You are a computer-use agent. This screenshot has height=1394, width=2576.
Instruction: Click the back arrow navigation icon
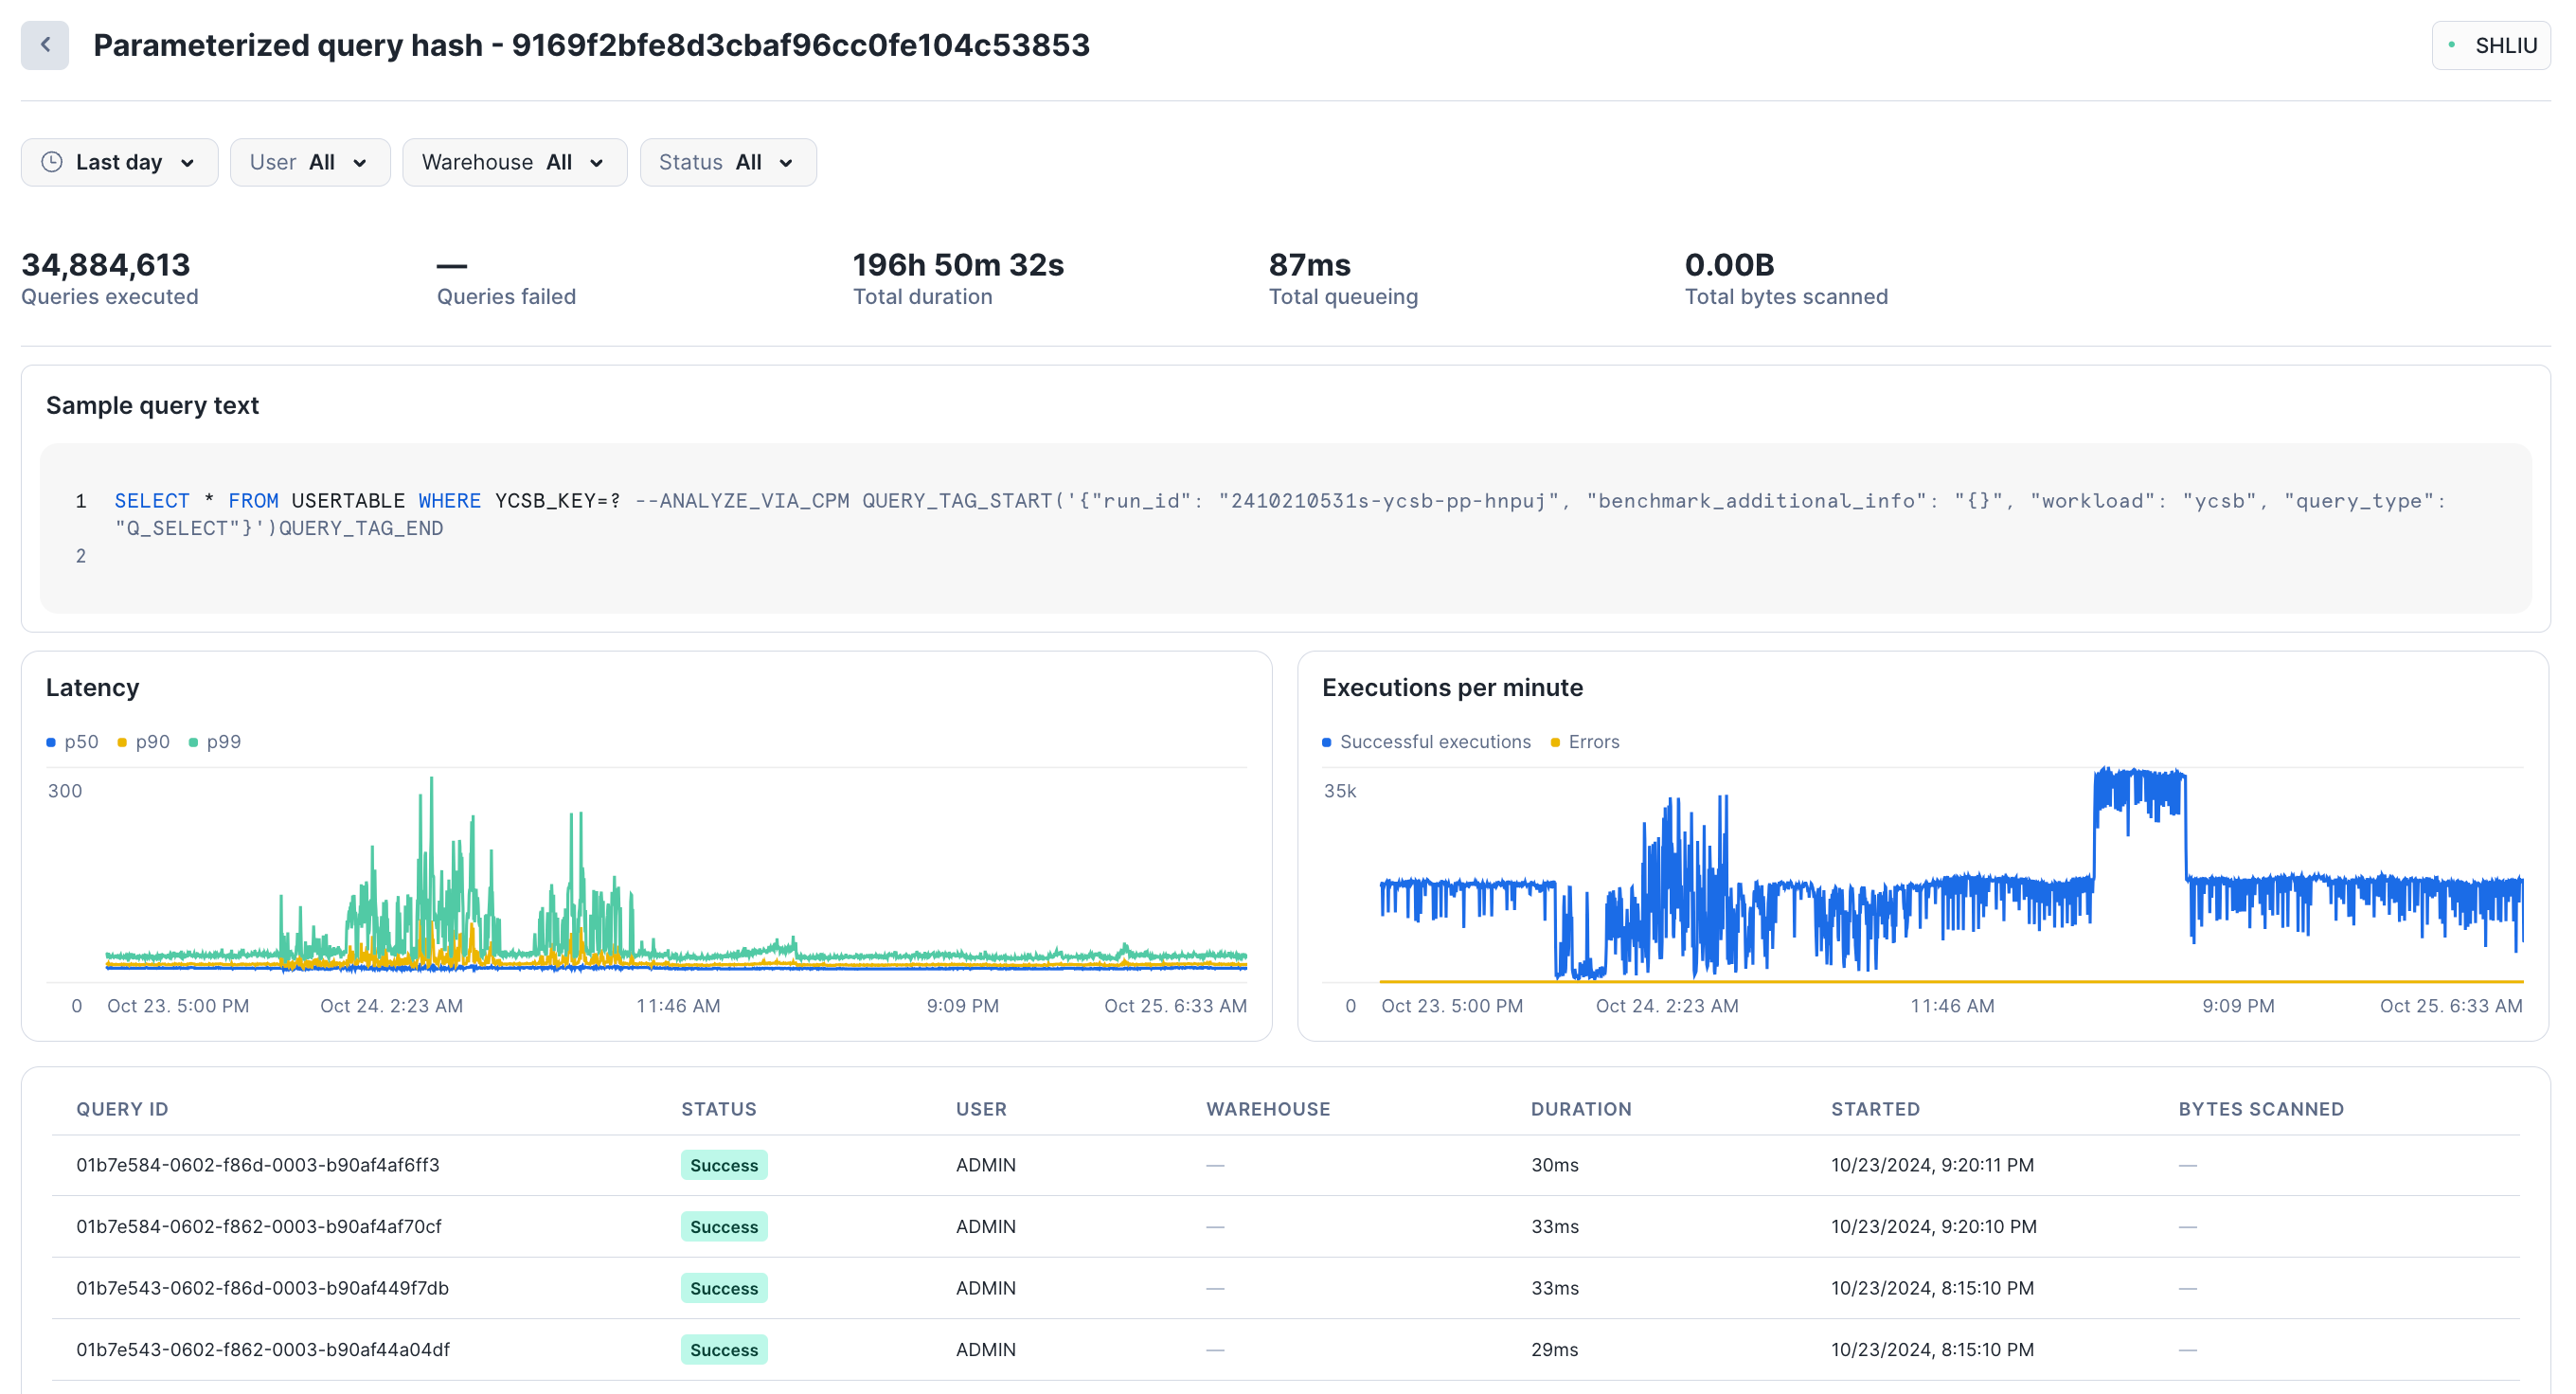coord(45,44)
